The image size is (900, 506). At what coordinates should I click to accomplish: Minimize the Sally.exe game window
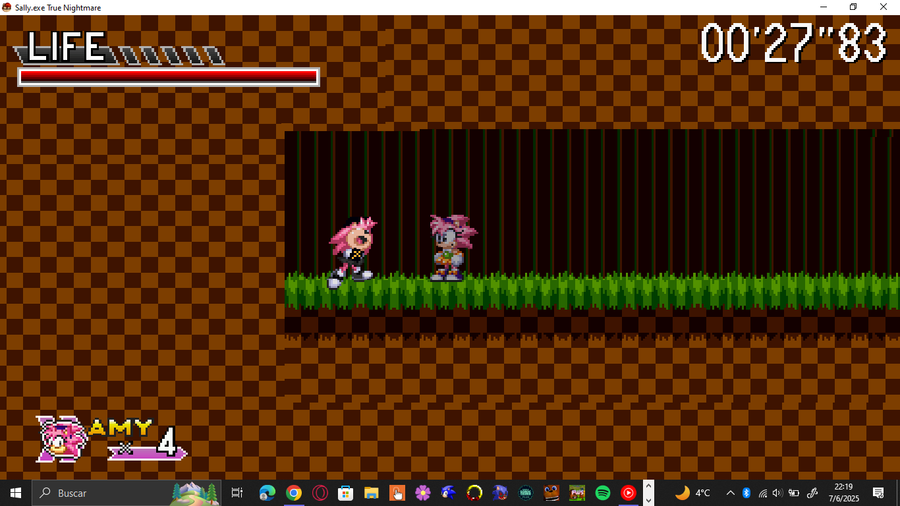coord(824,7)
